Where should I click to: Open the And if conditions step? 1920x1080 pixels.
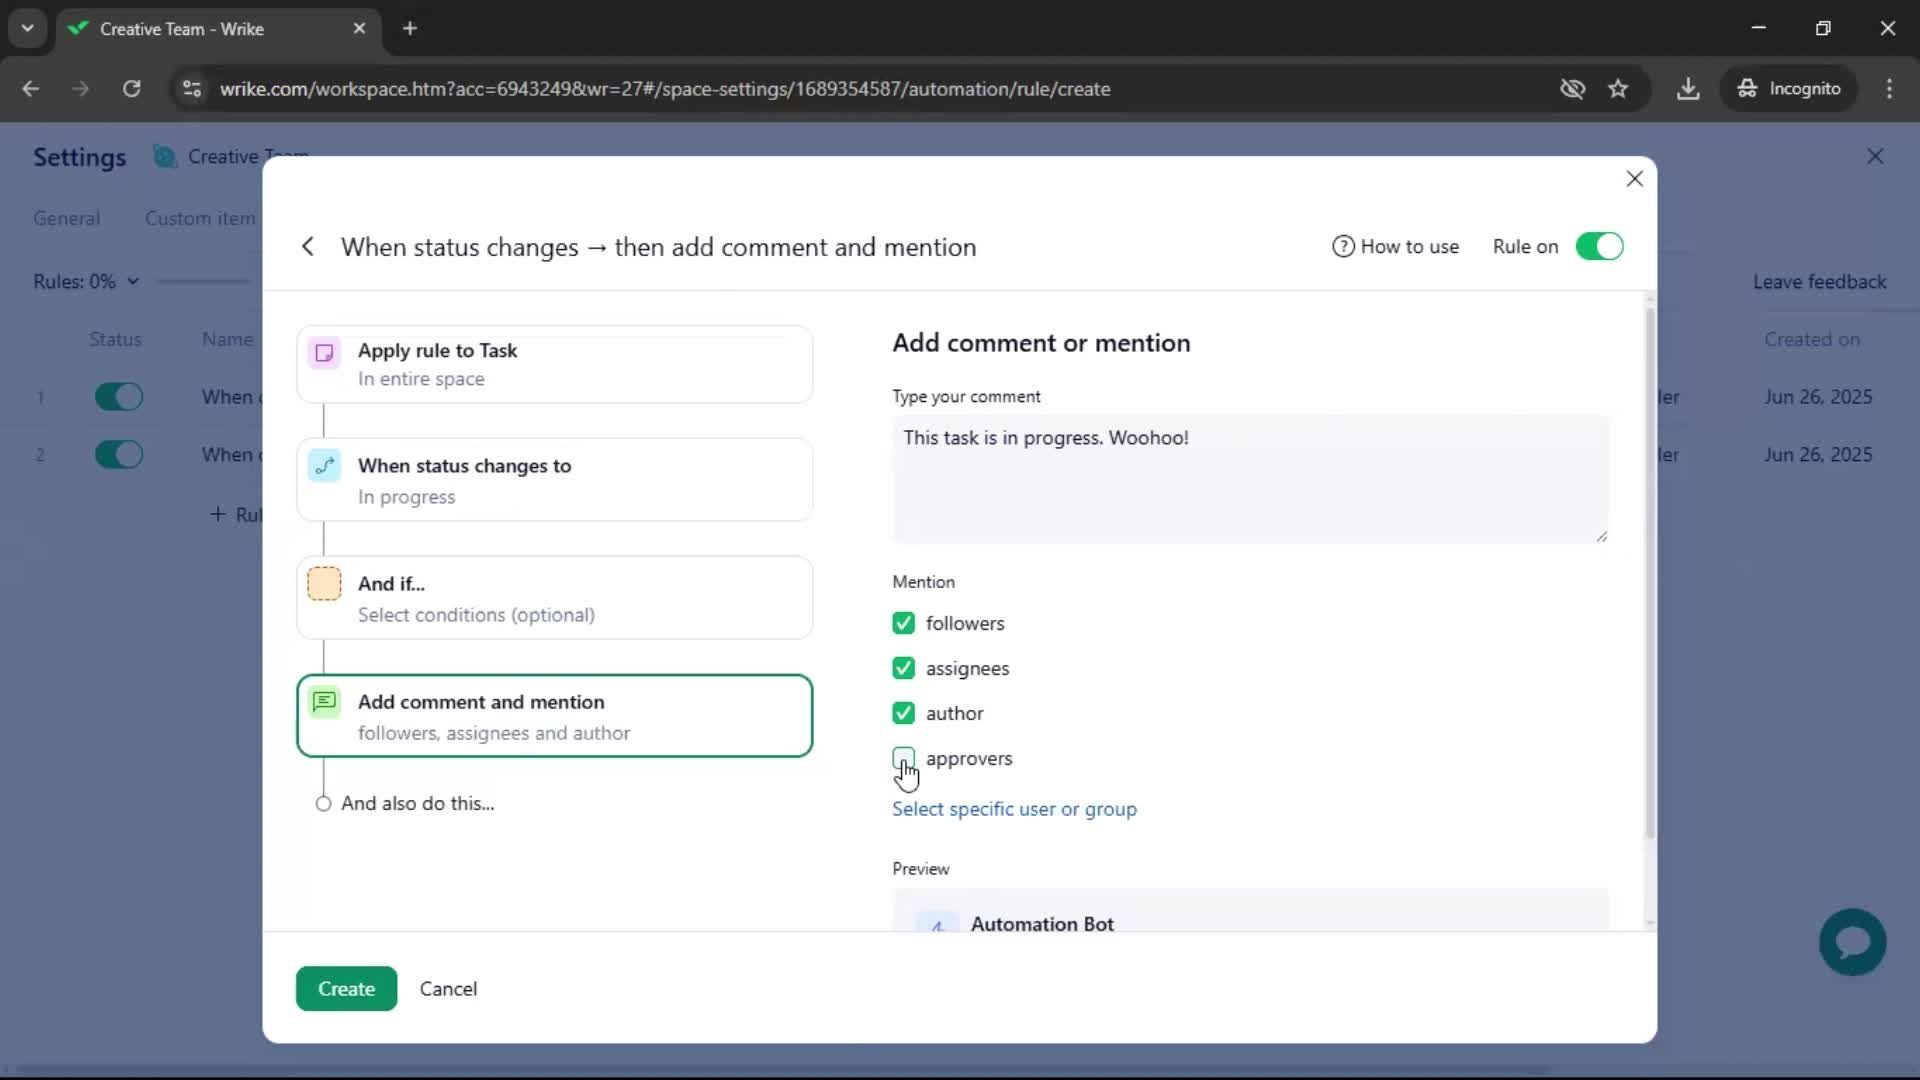point(555,598)
